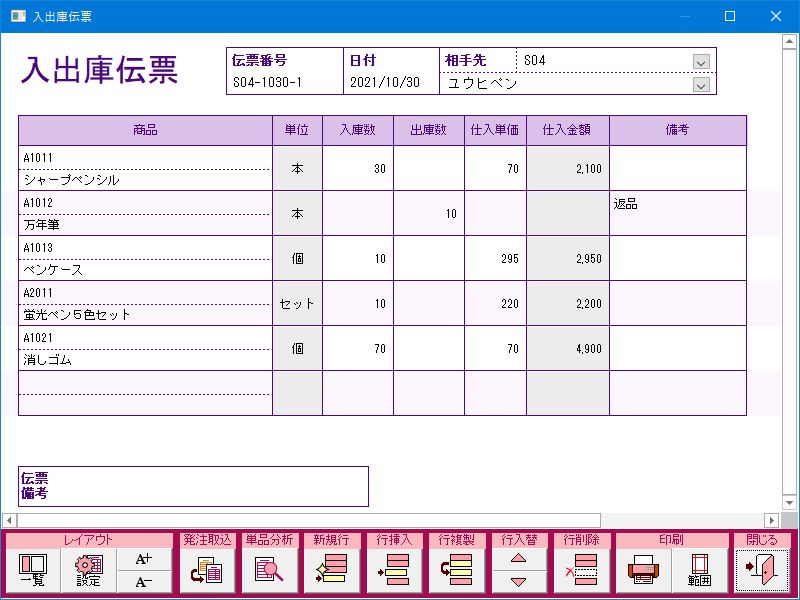800x600 pixels.
Task: Expand the 相手先 code S04 dropdown
Action: coord(702,62)
